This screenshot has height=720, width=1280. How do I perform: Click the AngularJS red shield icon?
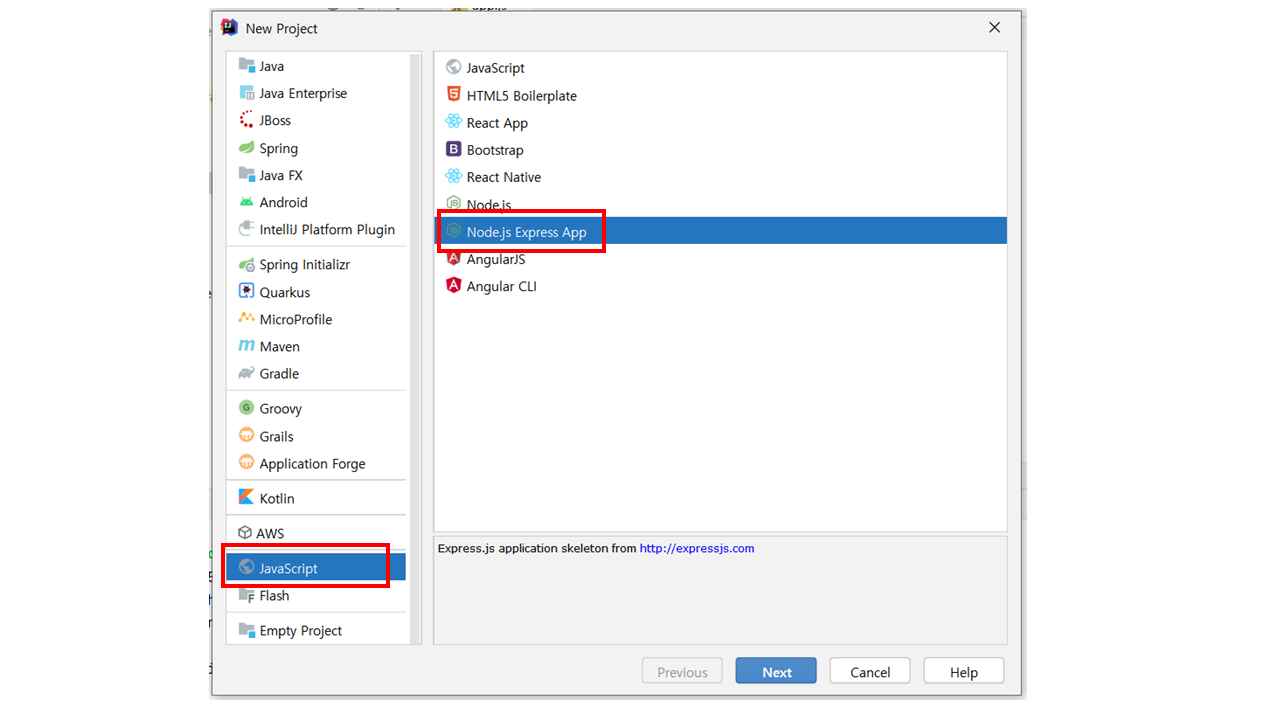click(454, 259)
